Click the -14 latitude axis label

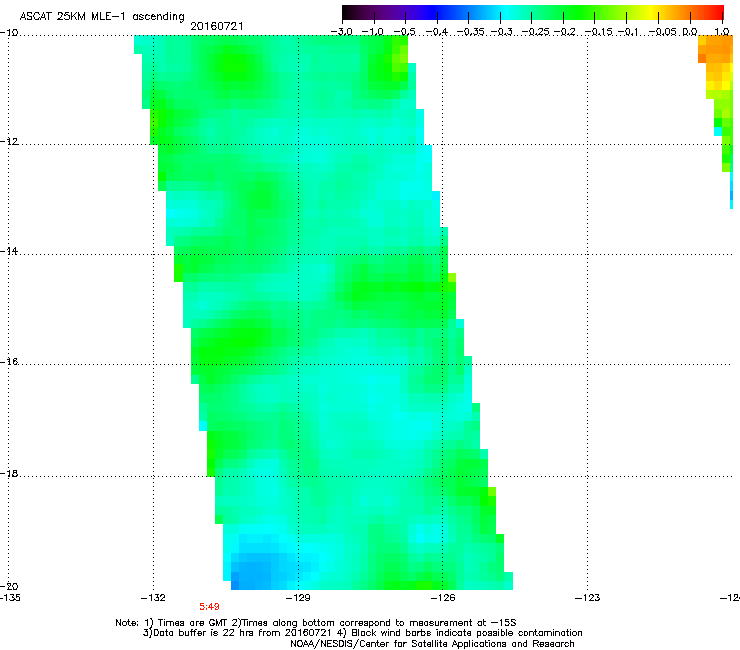9,251
